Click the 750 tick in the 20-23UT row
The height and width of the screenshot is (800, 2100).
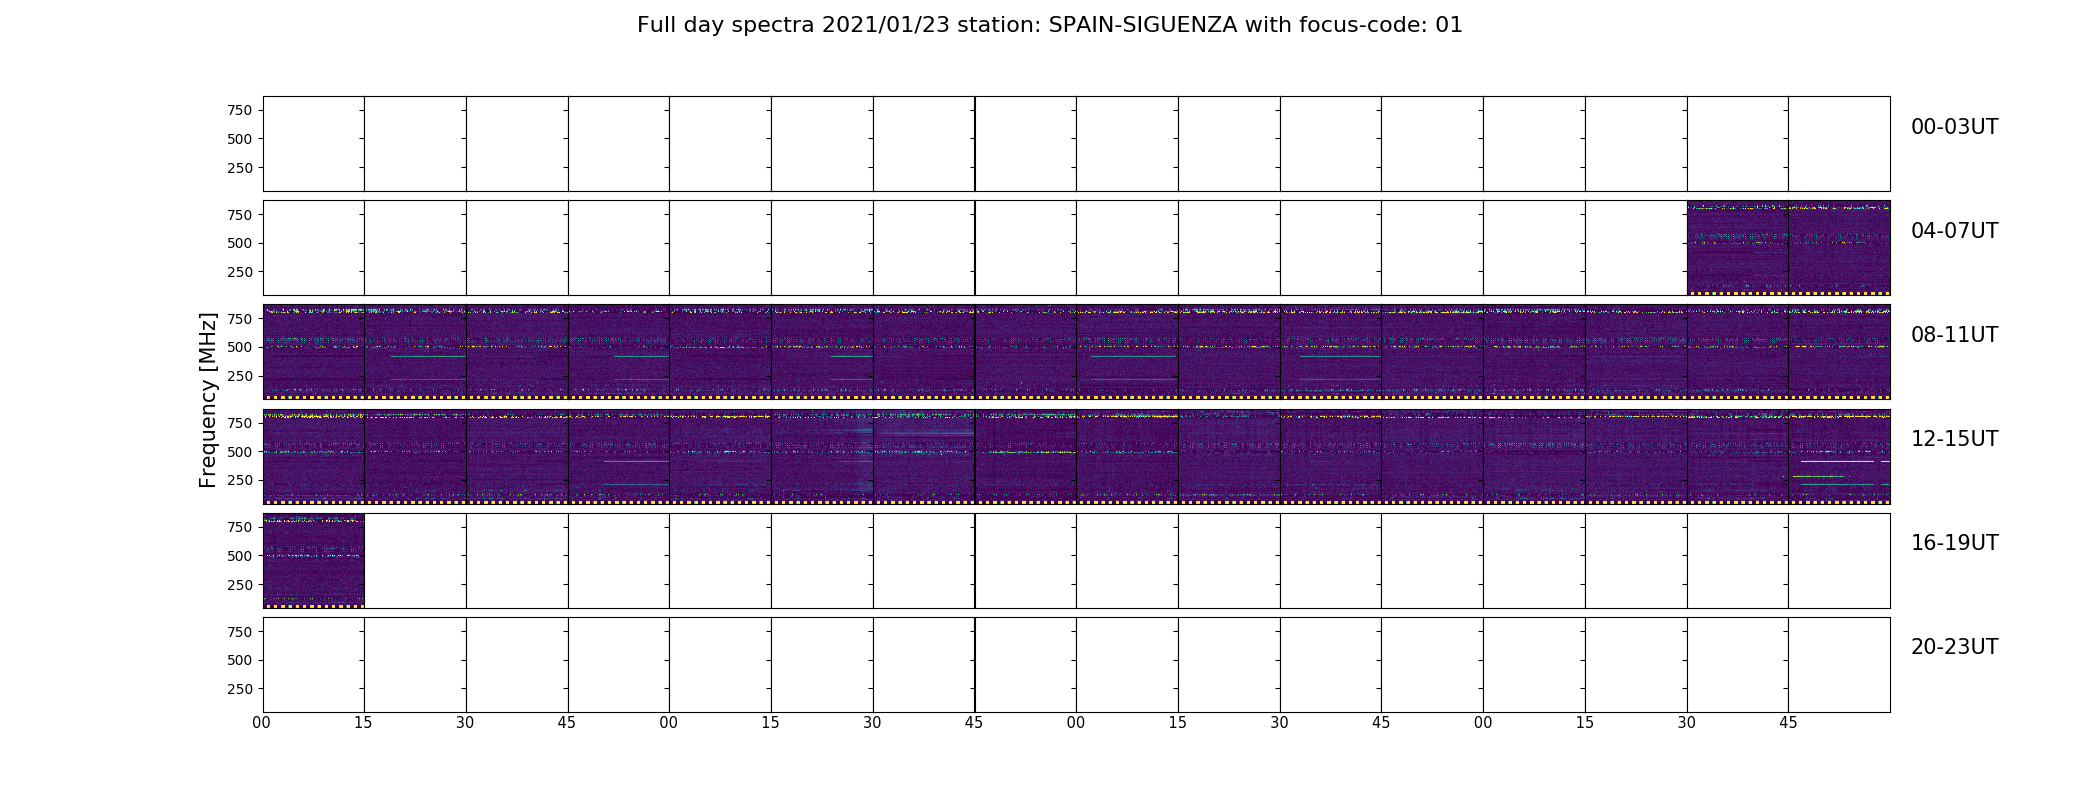click(240, 632)
